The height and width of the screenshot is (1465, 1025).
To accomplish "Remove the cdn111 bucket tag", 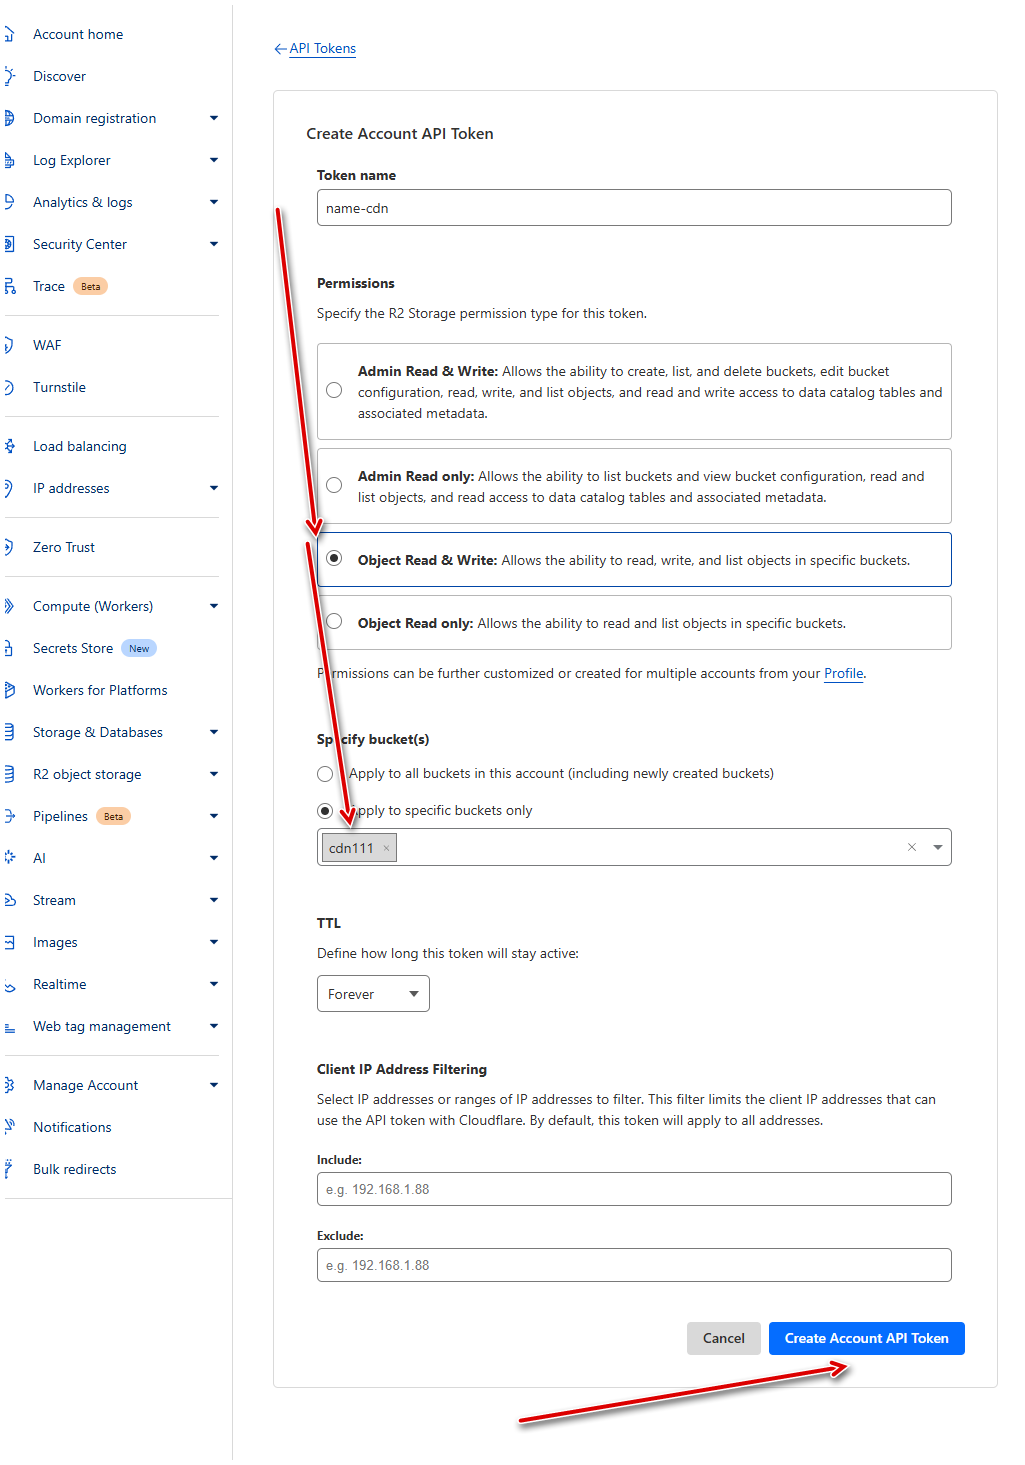I will tap(386, 848).
